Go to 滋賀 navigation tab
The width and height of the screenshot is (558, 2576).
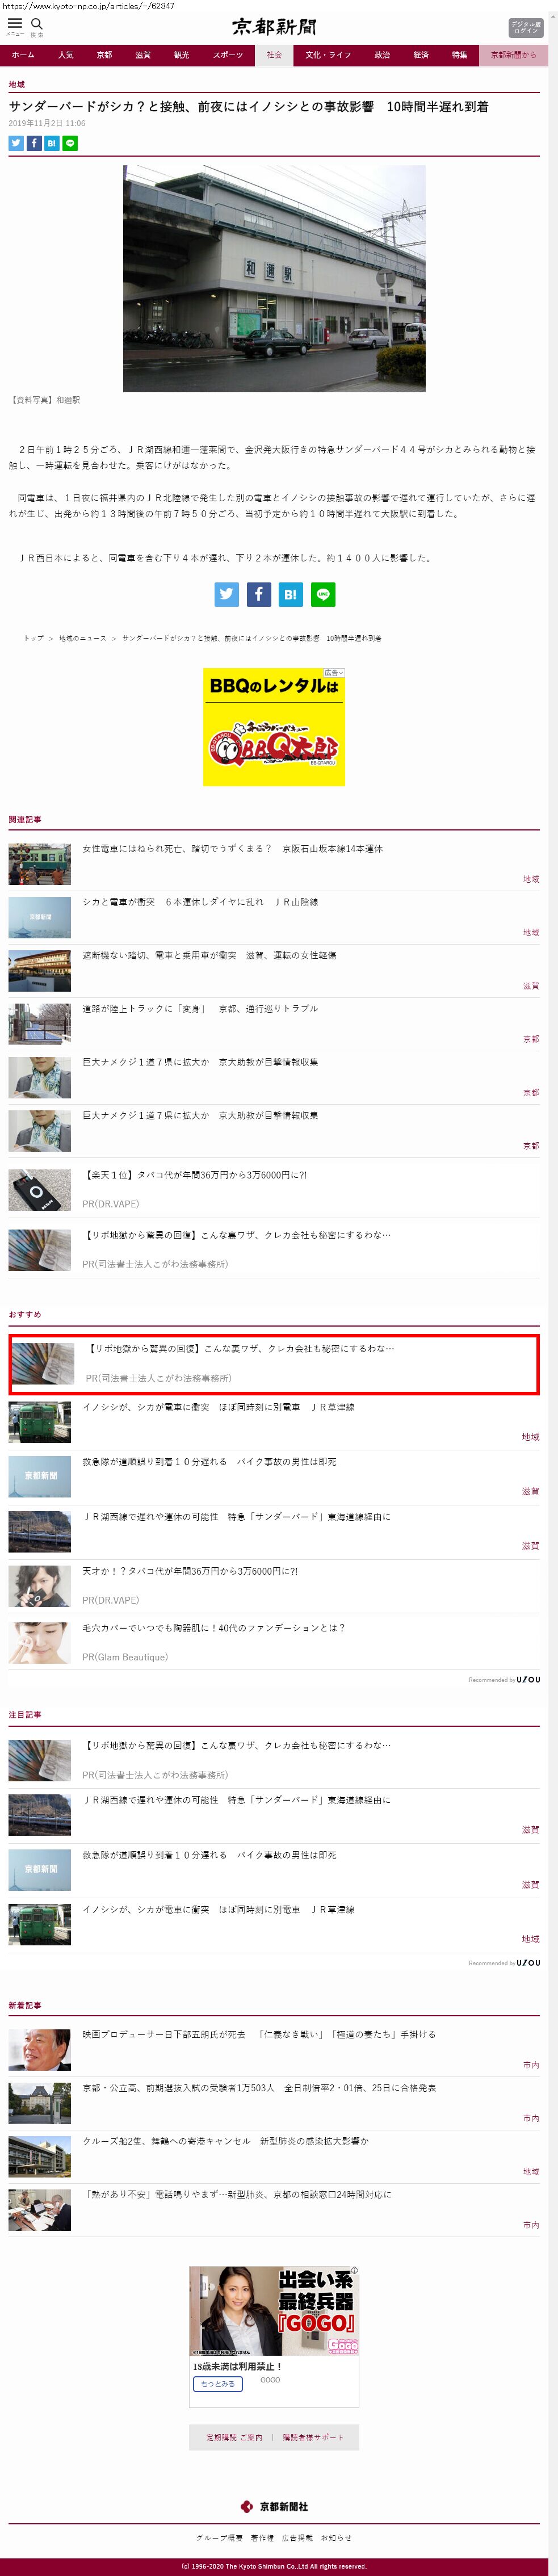143,55
